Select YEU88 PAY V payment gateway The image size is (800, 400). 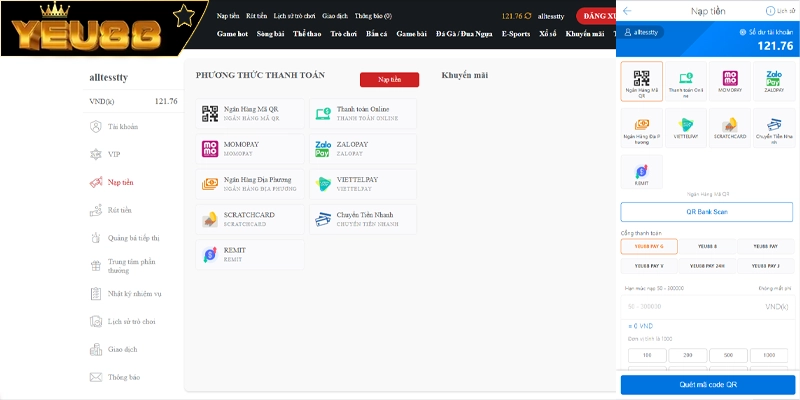(649, 266)
